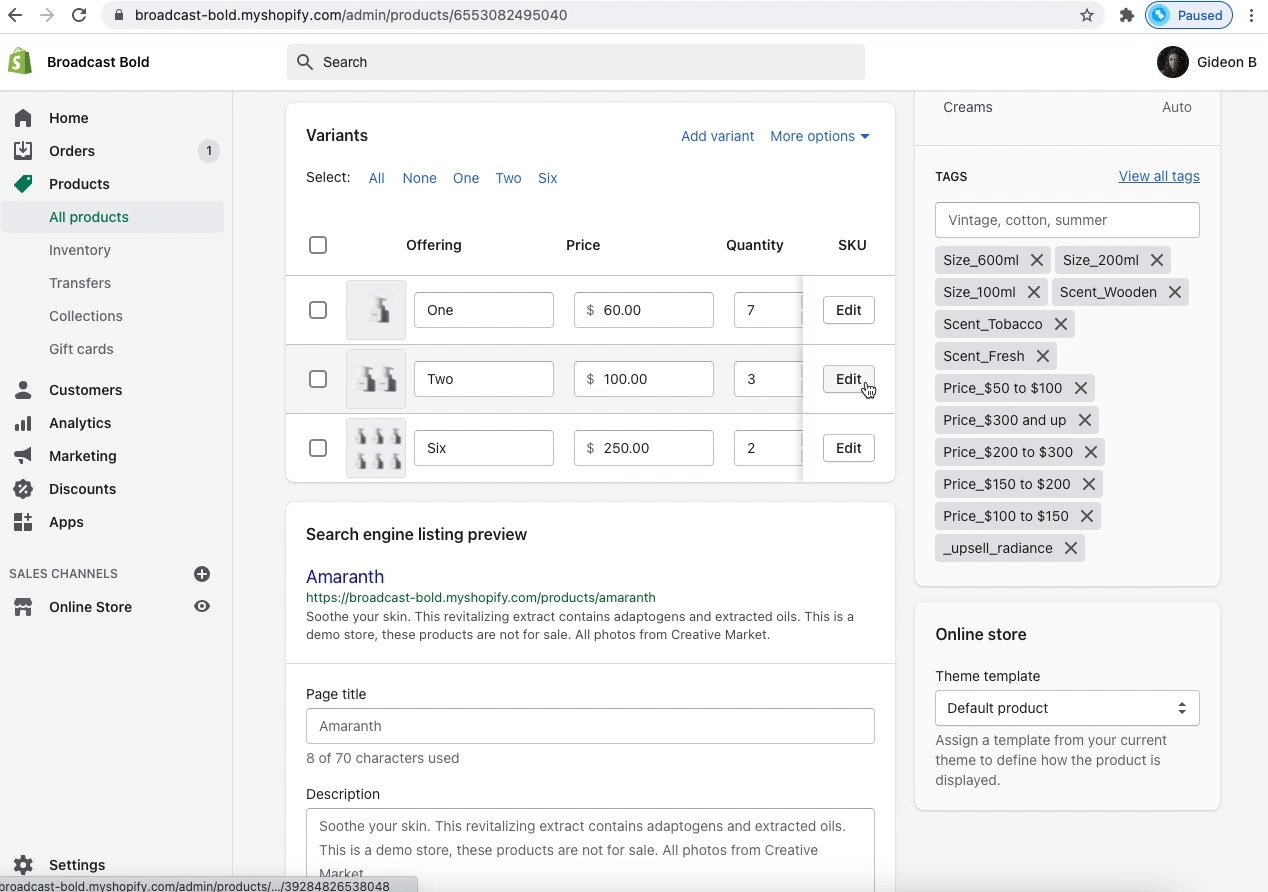Open the Theme template dropdown
This screenshot has width=1268, height=892.
click(x=1067, y=708)
